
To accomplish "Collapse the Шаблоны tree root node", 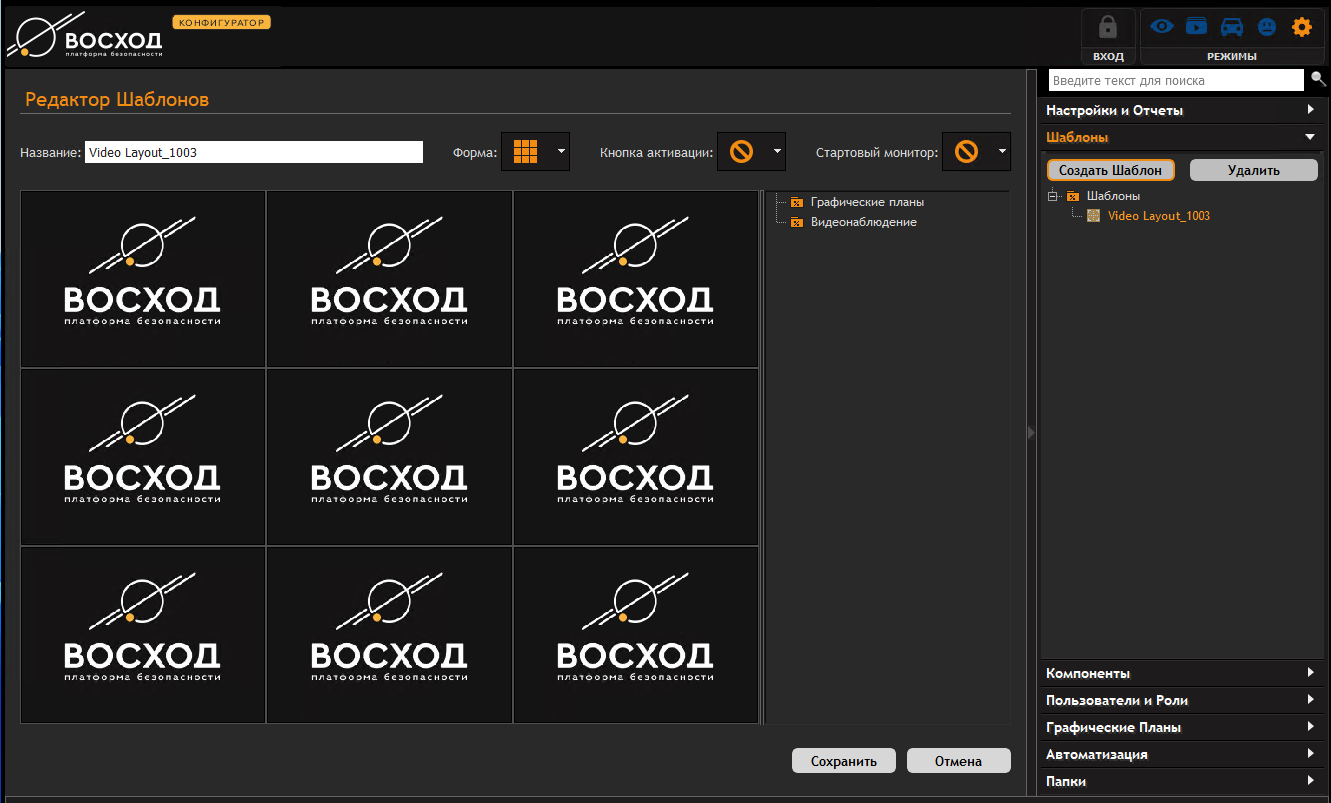I will pyautogui.click(x=1052, y=196).
